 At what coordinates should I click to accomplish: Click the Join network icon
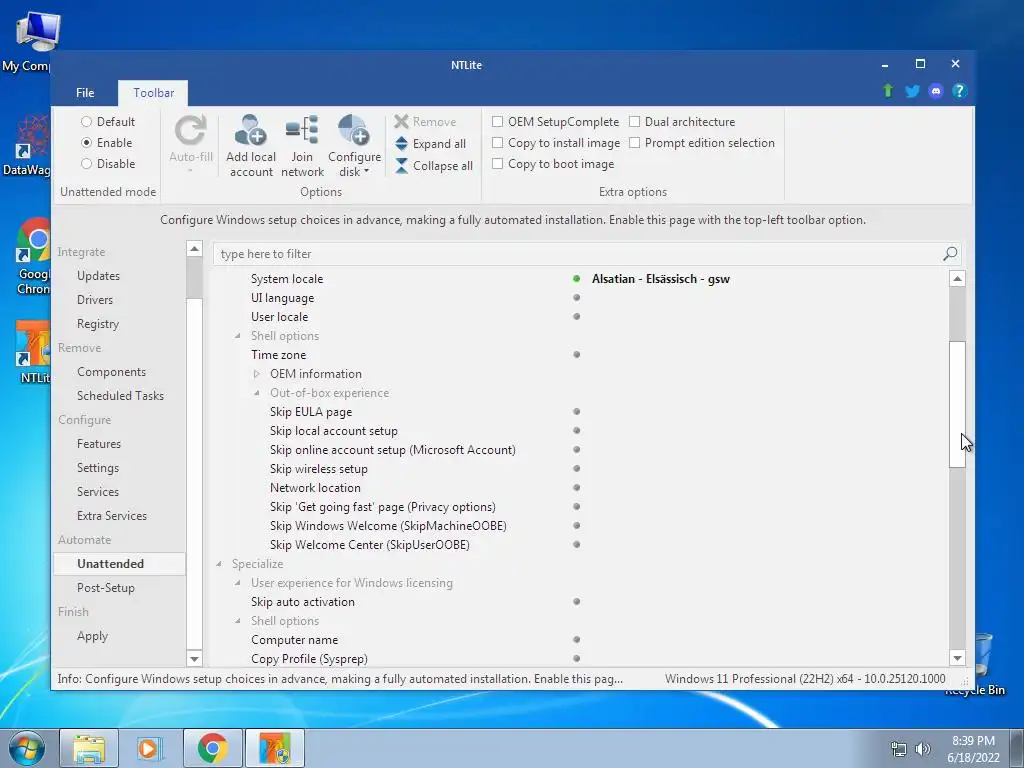302,130
